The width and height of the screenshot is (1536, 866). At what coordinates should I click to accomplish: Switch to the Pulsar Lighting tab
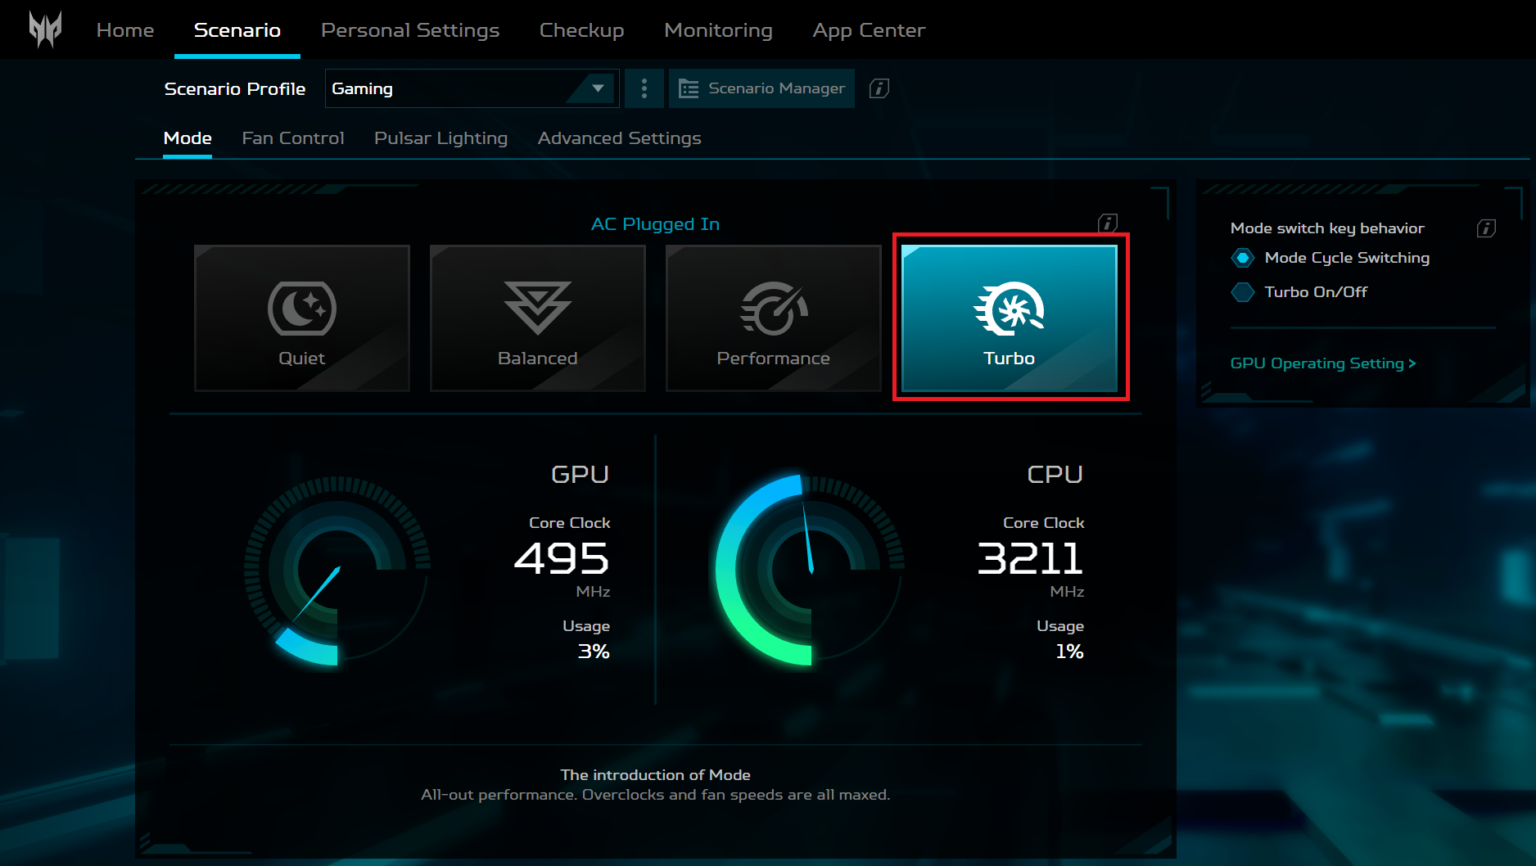(440, 138)
